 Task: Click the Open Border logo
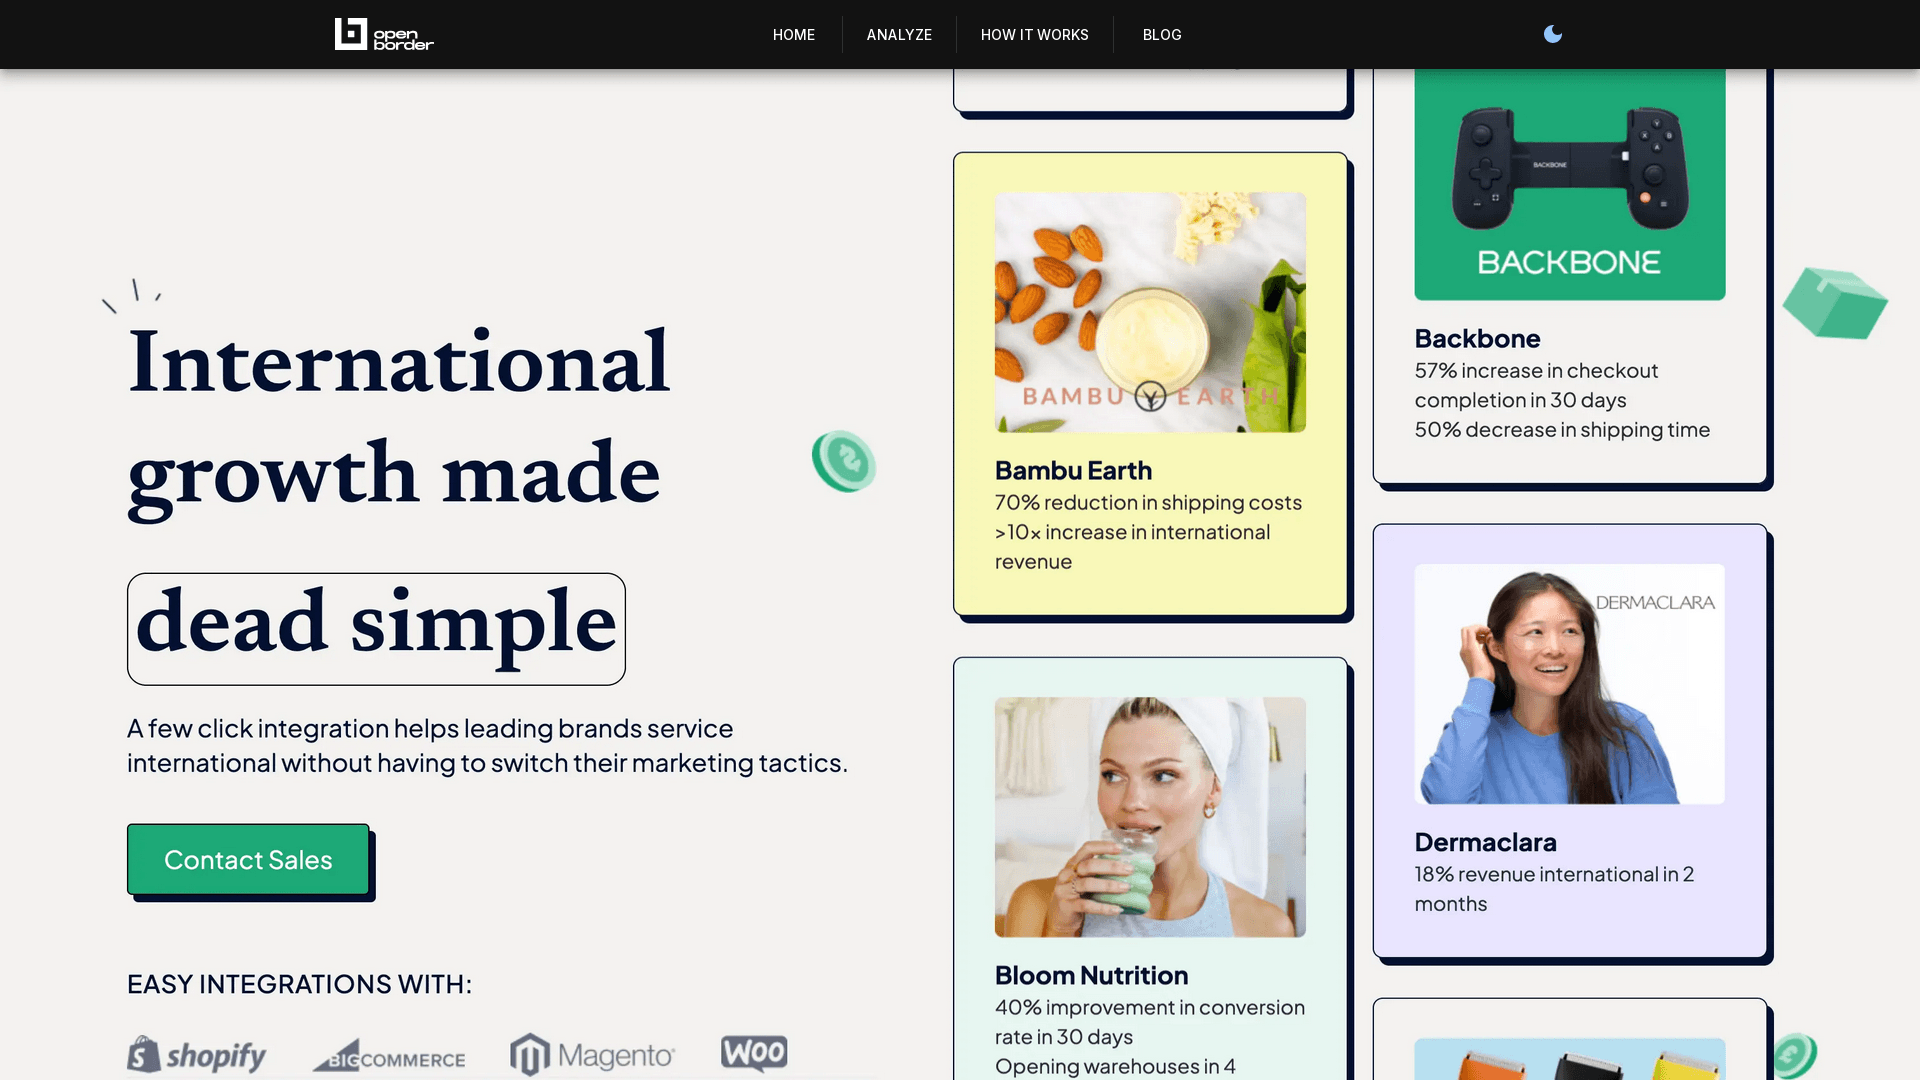coord(384,34)
